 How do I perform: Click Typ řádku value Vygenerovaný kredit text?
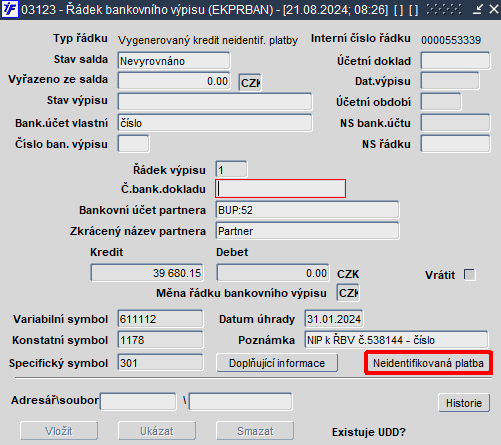click(208, 40)
